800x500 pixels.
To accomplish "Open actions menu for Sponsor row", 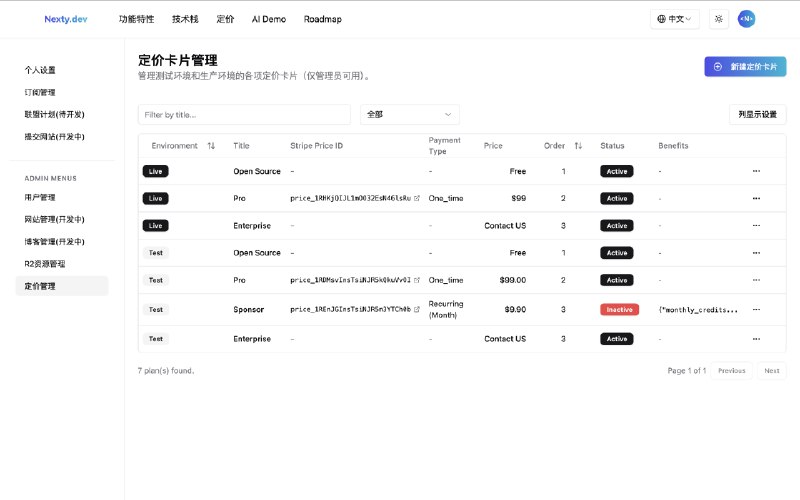I will click(x=756, y=310).
